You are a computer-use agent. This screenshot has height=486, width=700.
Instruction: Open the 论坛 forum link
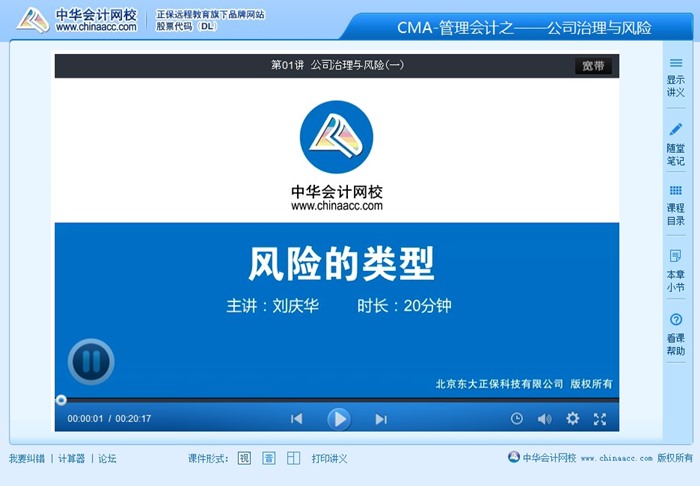107,458
